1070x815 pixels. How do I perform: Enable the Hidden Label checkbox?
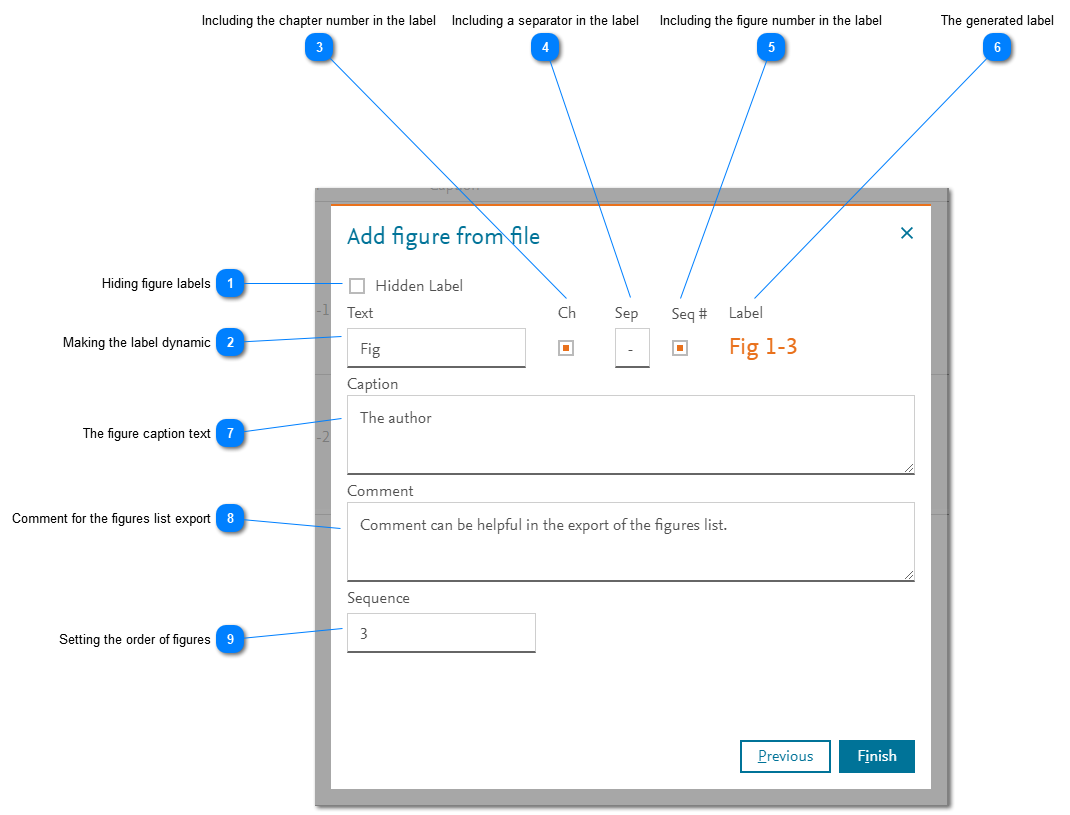357,286
